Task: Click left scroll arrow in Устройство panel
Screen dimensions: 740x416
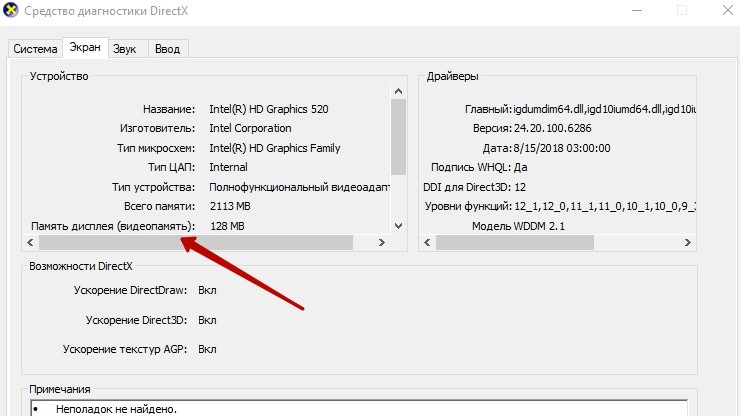Action: (30, 242)
